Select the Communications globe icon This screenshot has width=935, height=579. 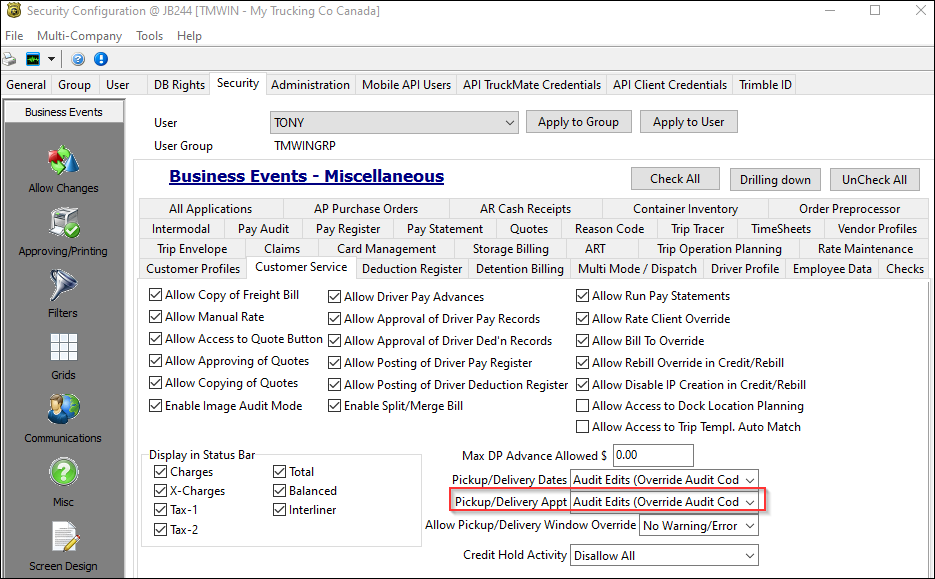point(63,410)
